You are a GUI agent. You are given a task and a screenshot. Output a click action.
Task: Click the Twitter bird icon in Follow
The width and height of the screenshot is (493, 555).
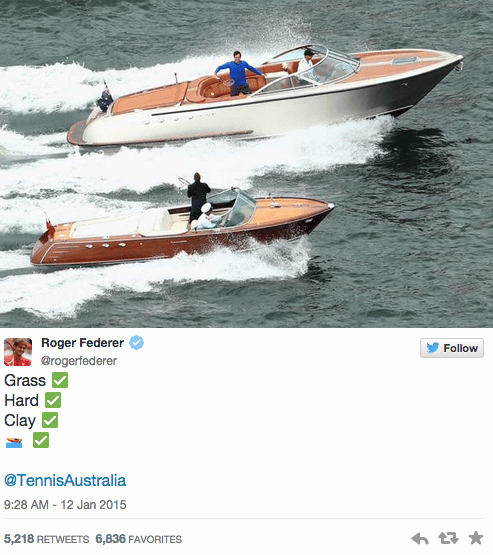pyautogui.click(x=432, y=348)
